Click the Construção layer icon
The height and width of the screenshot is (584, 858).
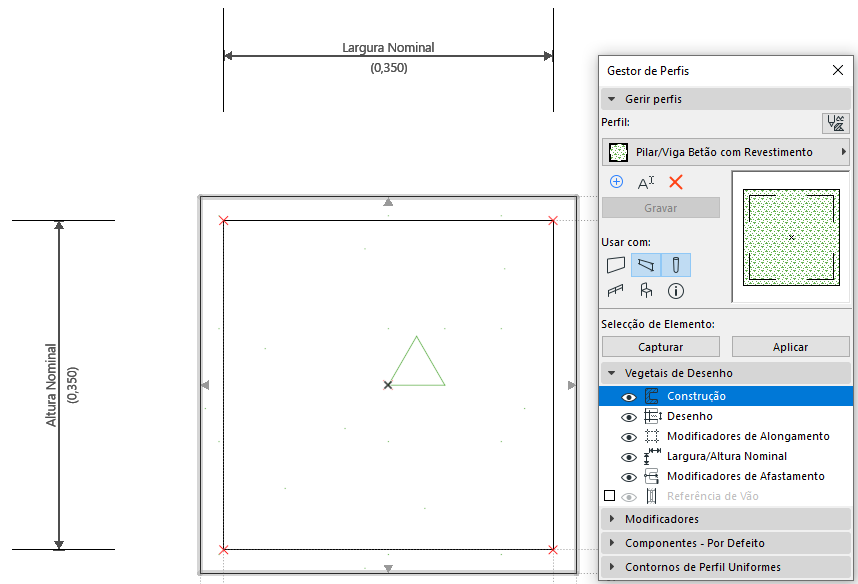(651, 396)
